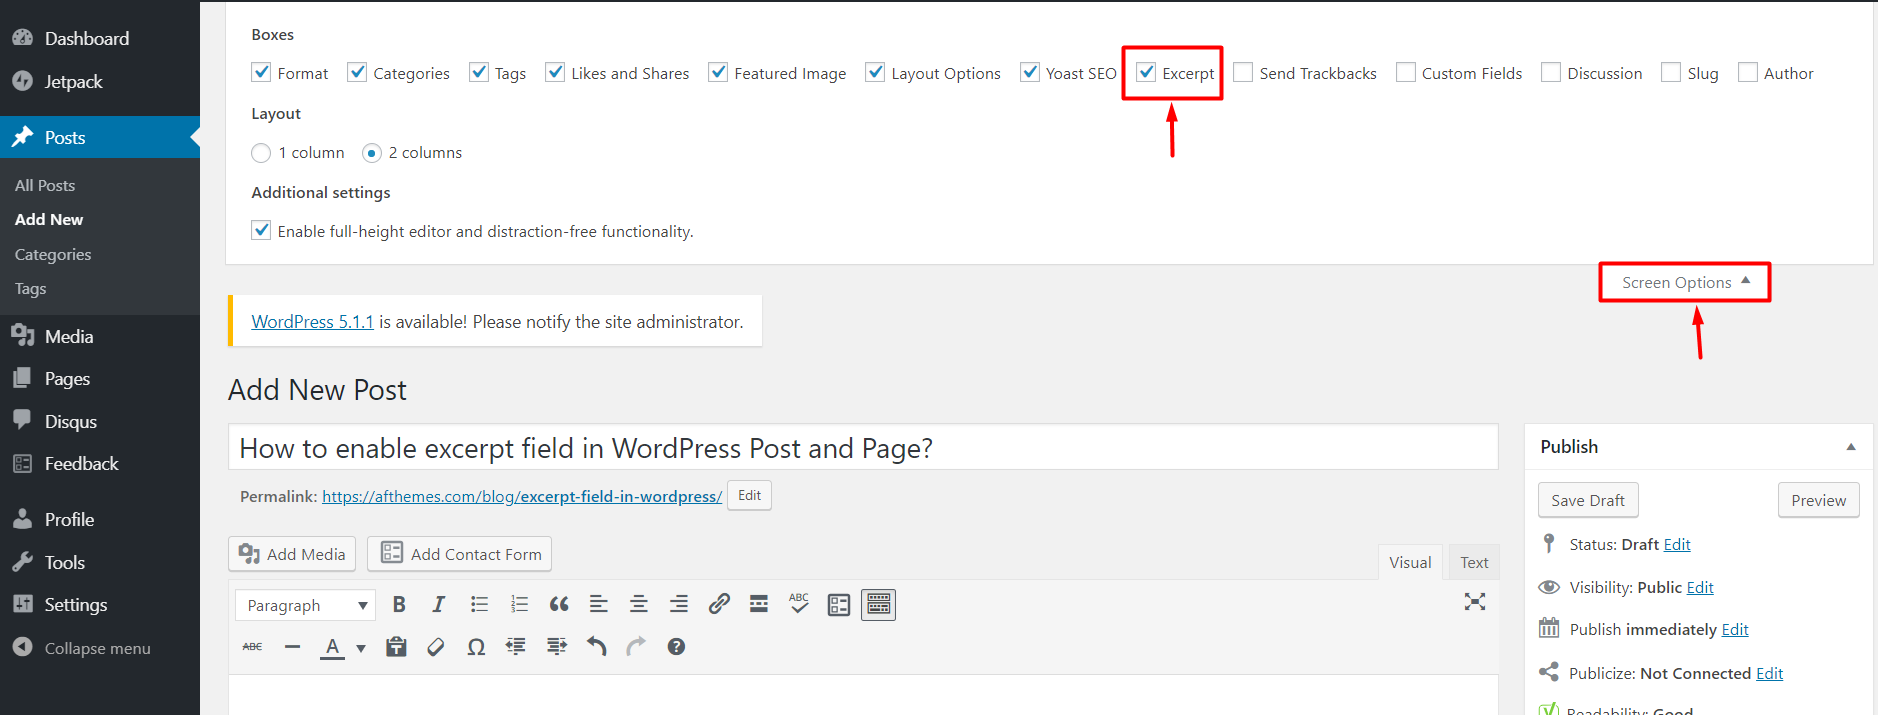
Task: Decrease the paragraph indent
Action: (516, 647)
